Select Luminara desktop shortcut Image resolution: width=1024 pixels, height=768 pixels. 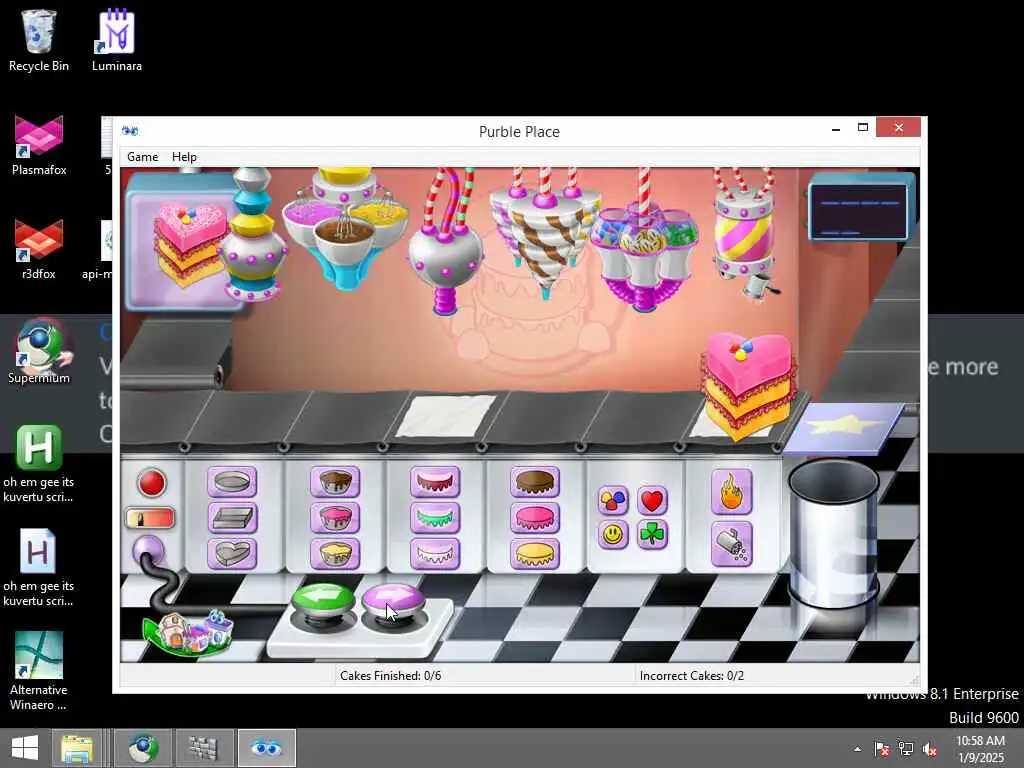[117, 40]
